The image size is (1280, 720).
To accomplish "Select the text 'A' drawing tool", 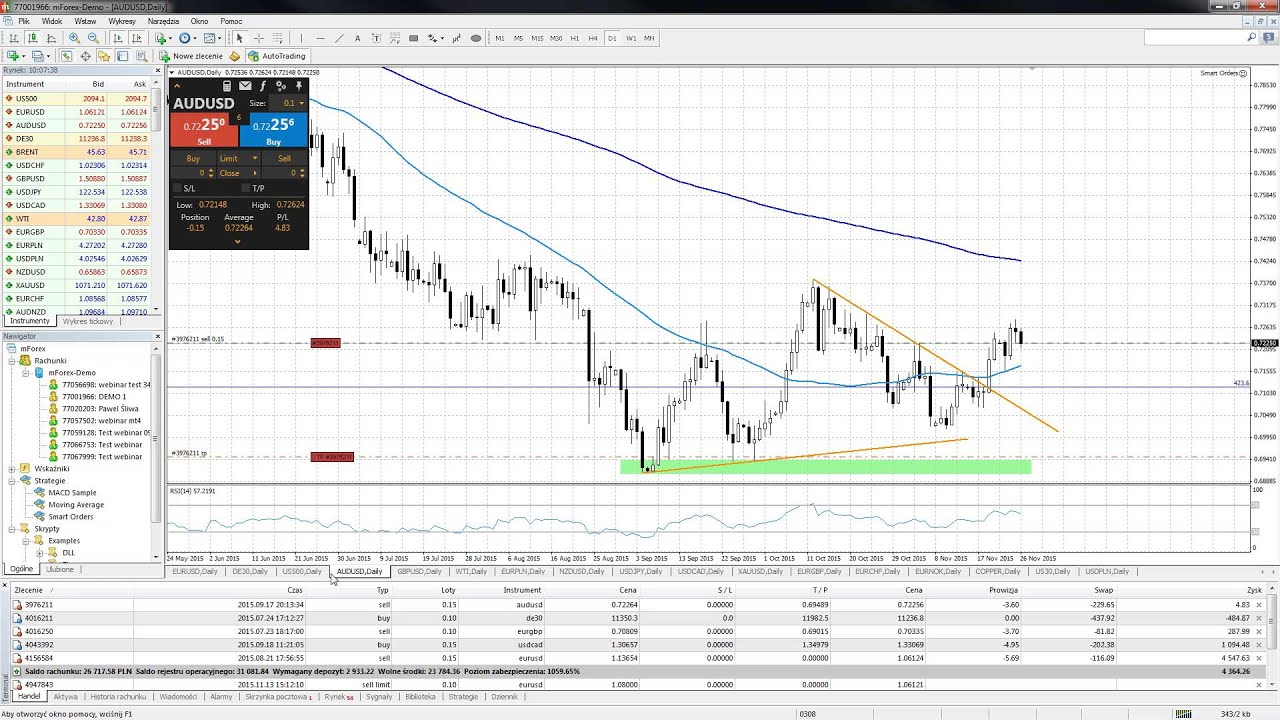I will [357, 38].
